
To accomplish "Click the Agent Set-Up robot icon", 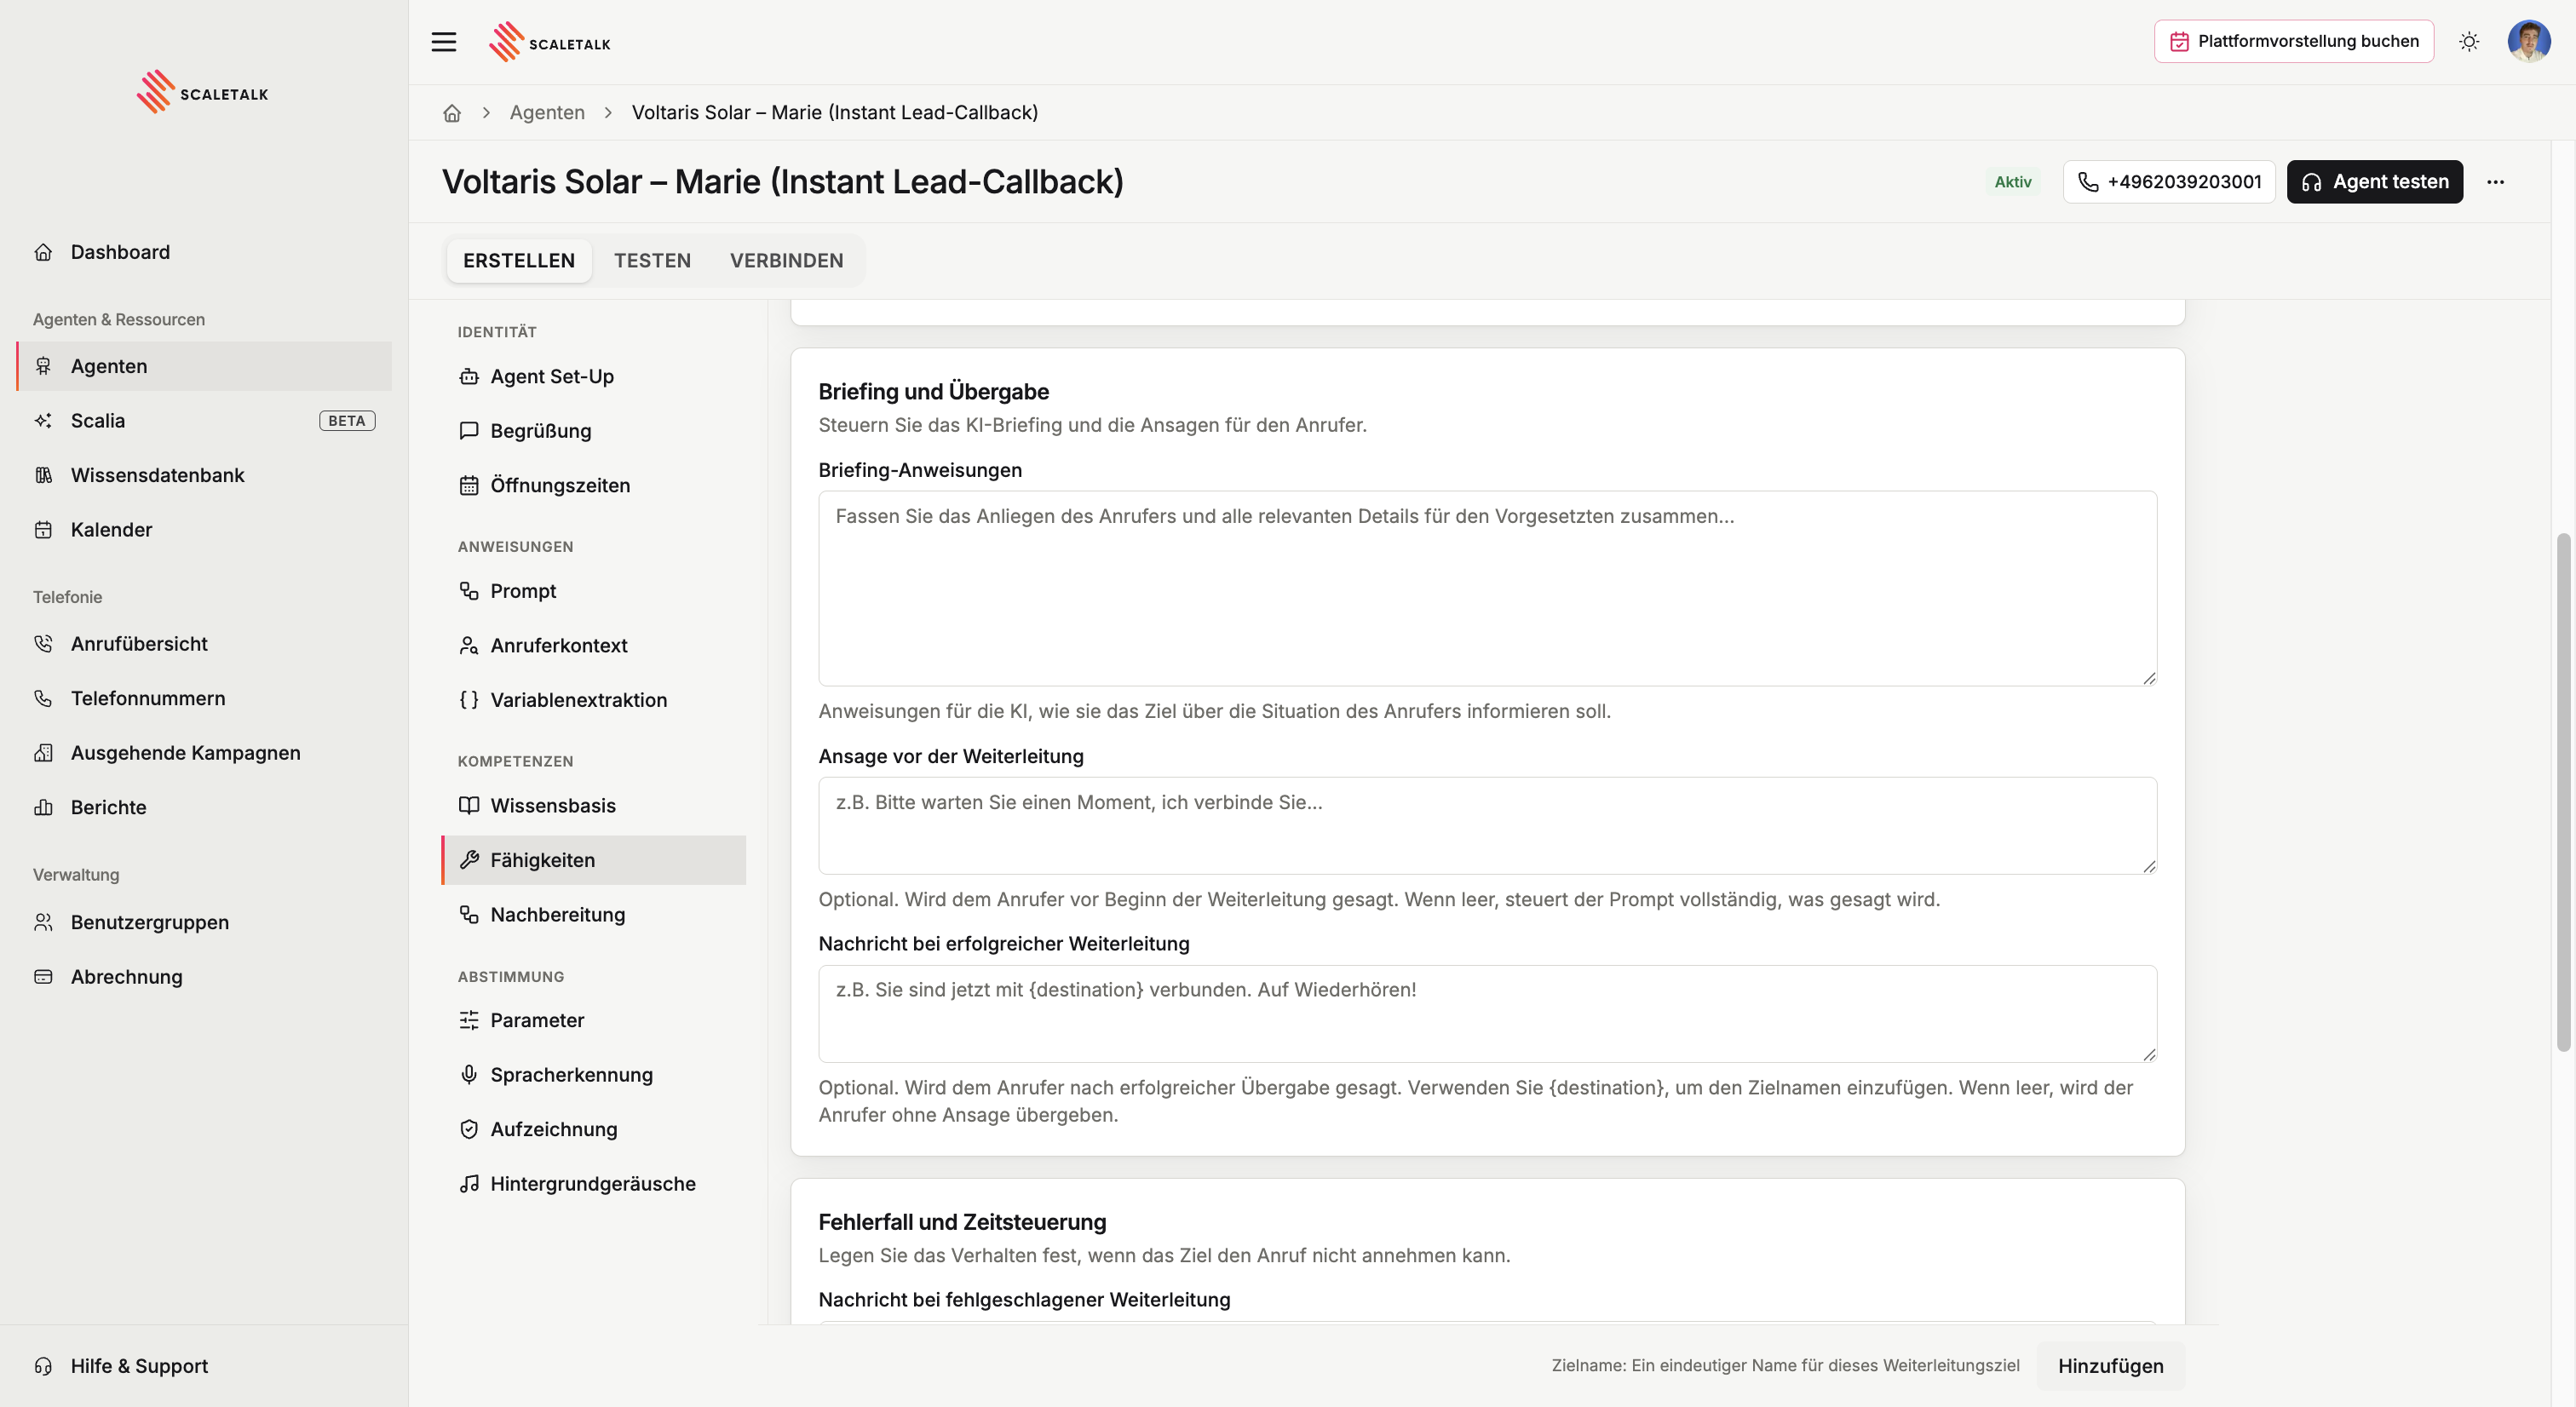I will (x=469, y=377).
